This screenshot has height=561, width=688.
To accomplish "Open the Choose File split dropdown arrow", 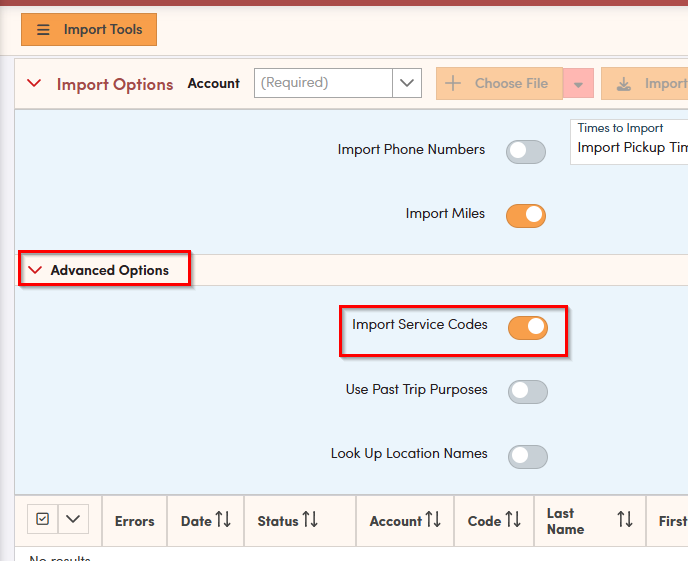I will coord(578,84).
